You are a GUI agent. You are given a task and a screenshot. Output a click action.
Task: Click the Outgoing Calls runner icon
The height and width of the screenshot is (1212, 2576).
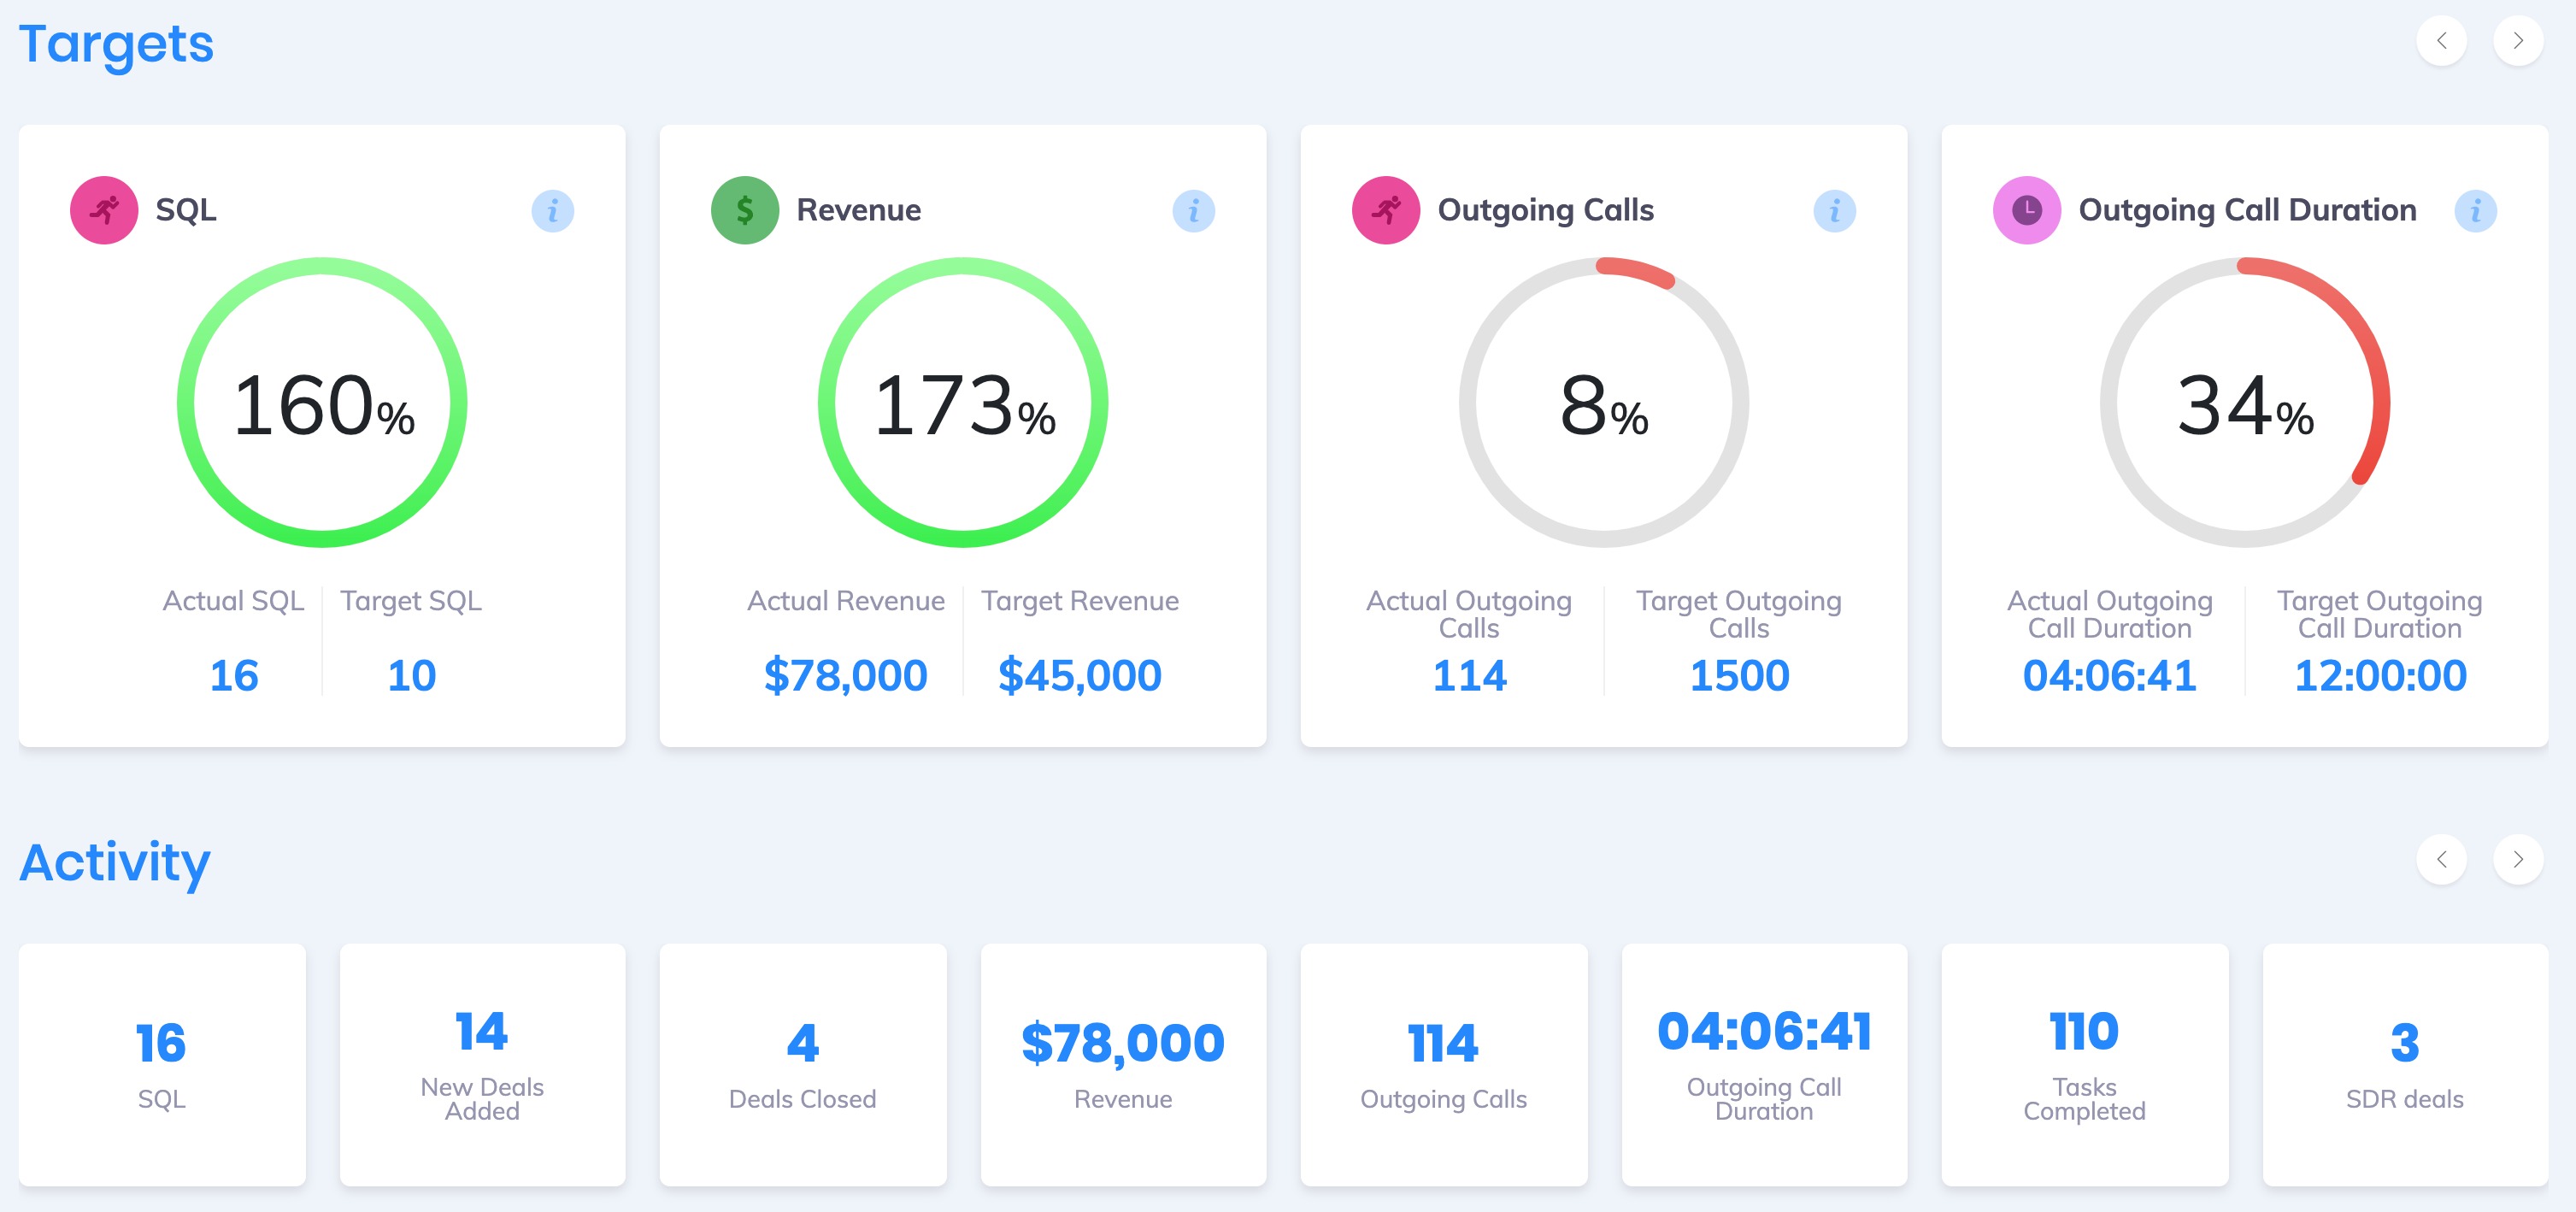[1386, 210]
